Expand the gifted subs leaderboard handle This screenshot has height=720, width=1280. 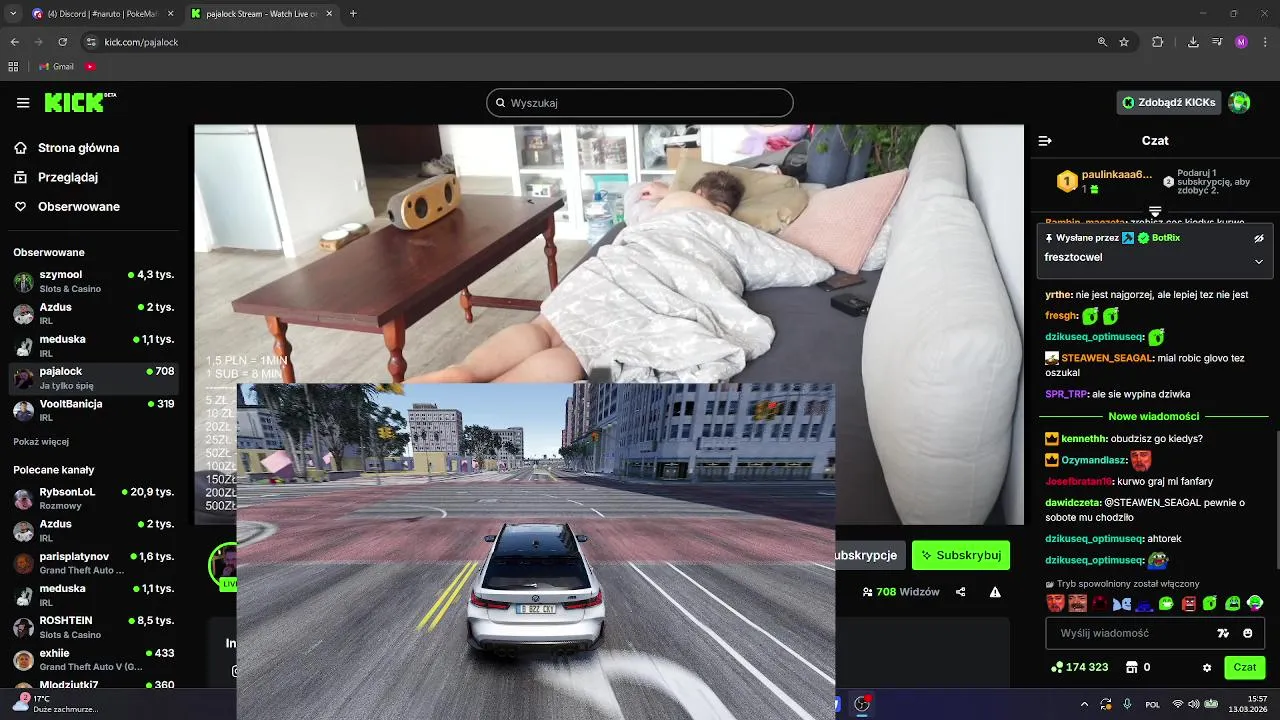click(1155, 211)
